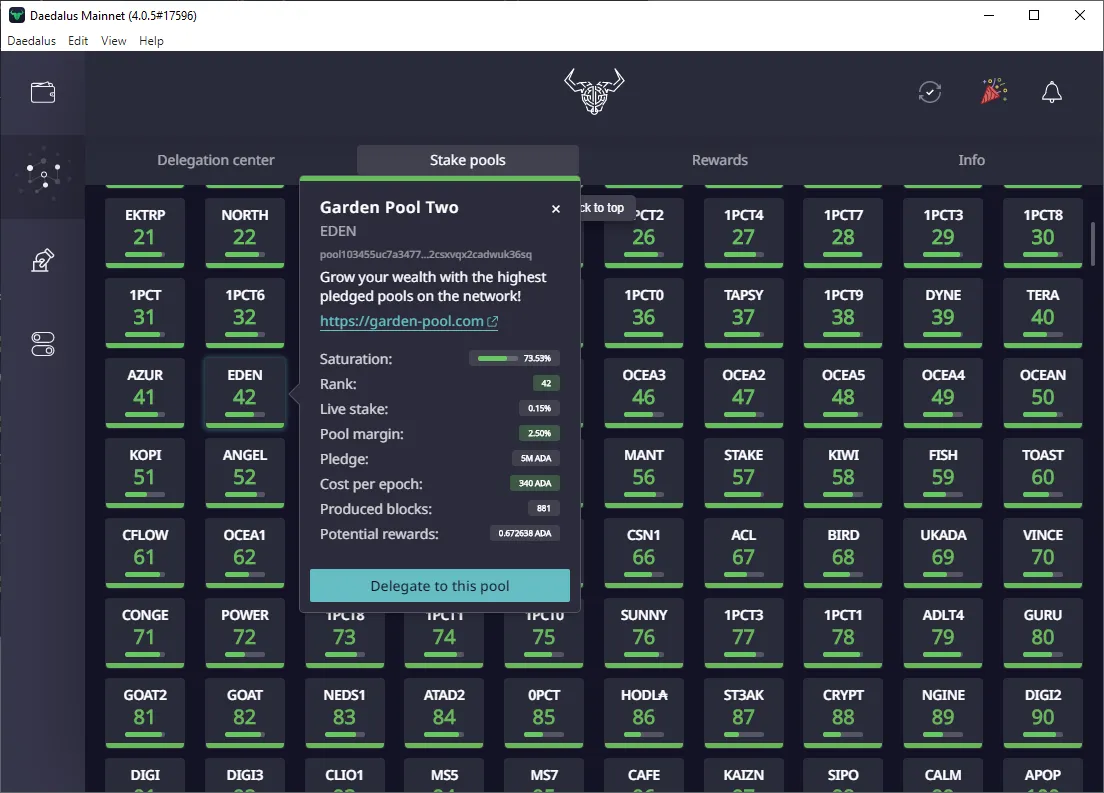The width and height of the screenshot is (1104, 793).
Task: Click the Daedalus bull logo
Action: [594, 91]
